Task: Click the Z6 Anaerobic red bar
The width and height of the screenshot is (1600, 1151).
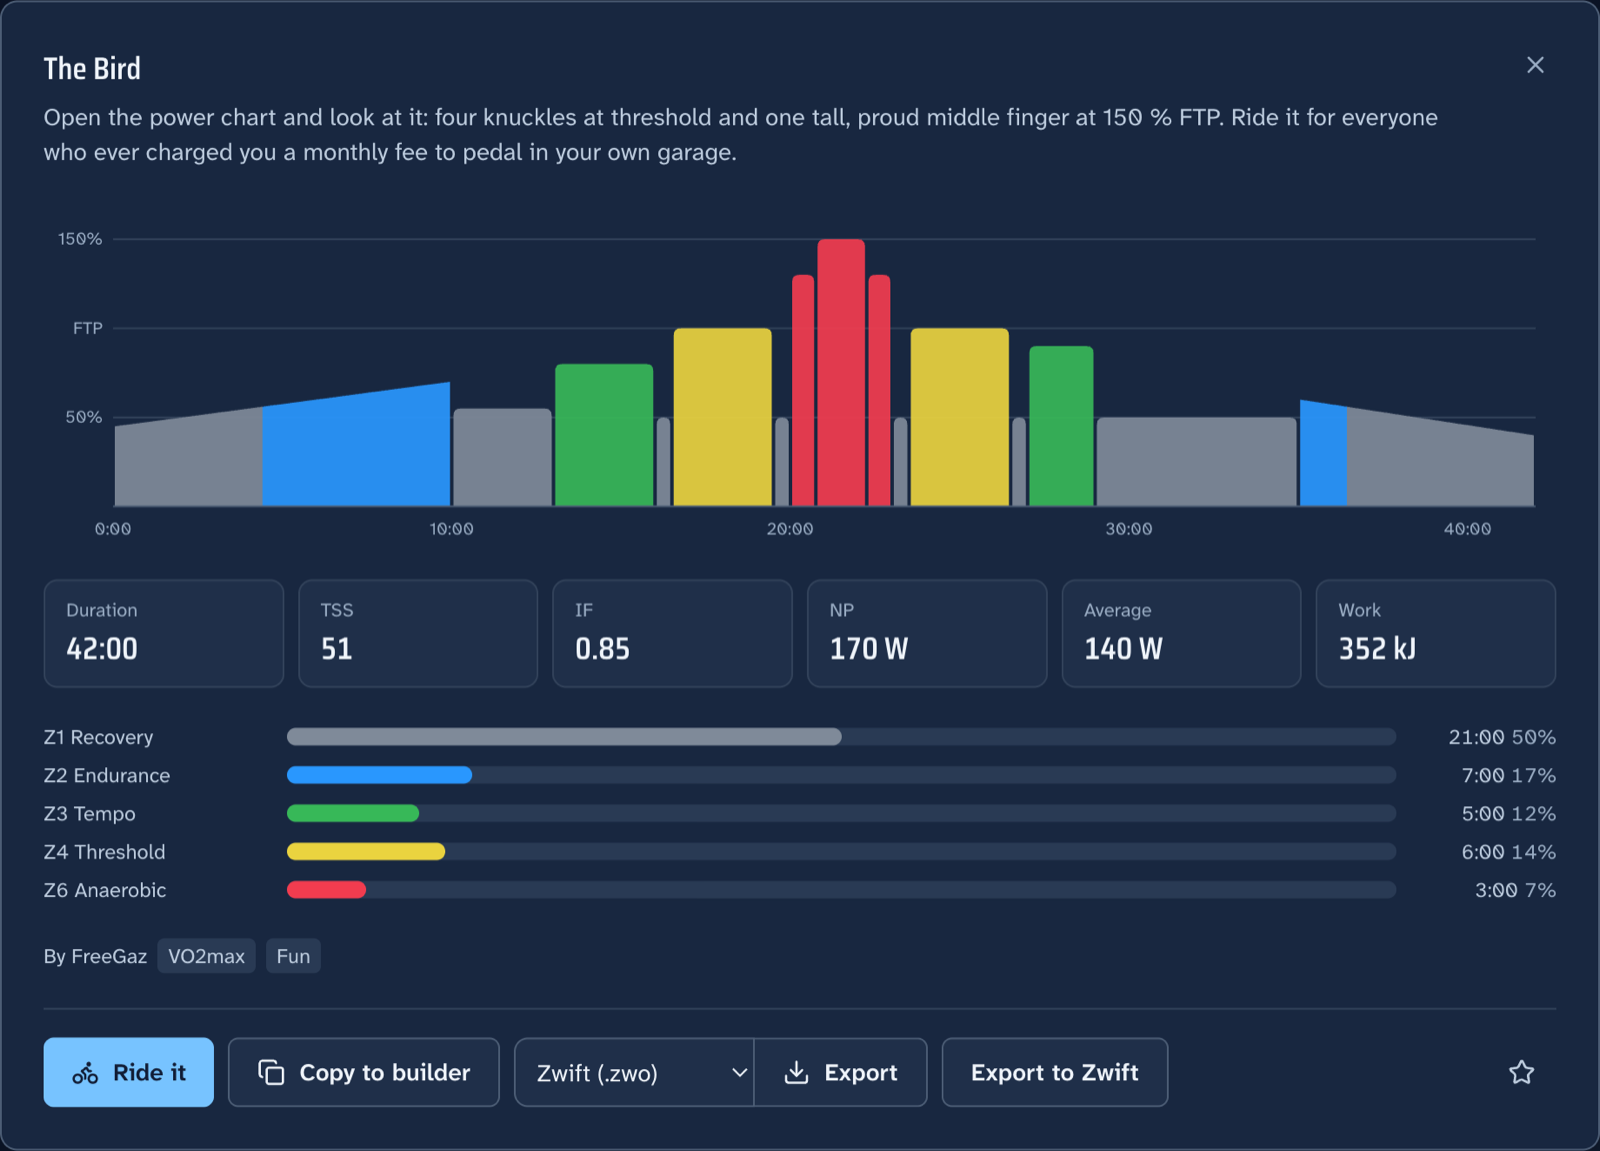Action: point(326,890)
